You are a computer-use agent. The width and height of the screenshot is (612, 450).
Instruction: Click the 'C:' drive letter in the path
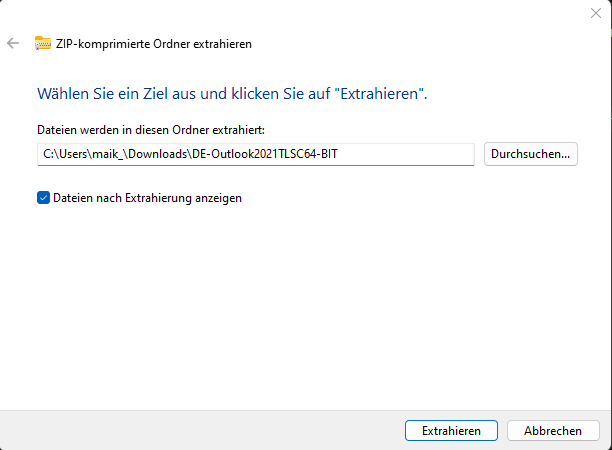(48, 154)
